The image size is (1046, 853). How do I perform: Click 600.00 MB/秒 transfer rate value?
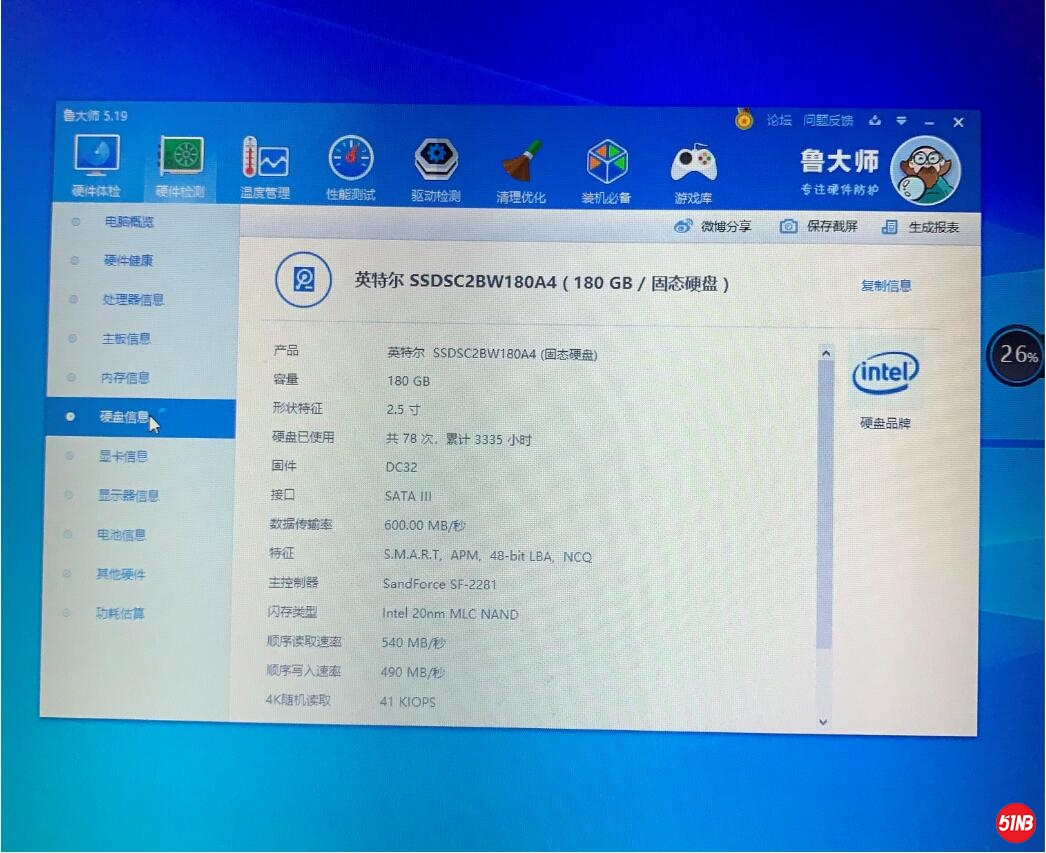[x=424, y=526]
